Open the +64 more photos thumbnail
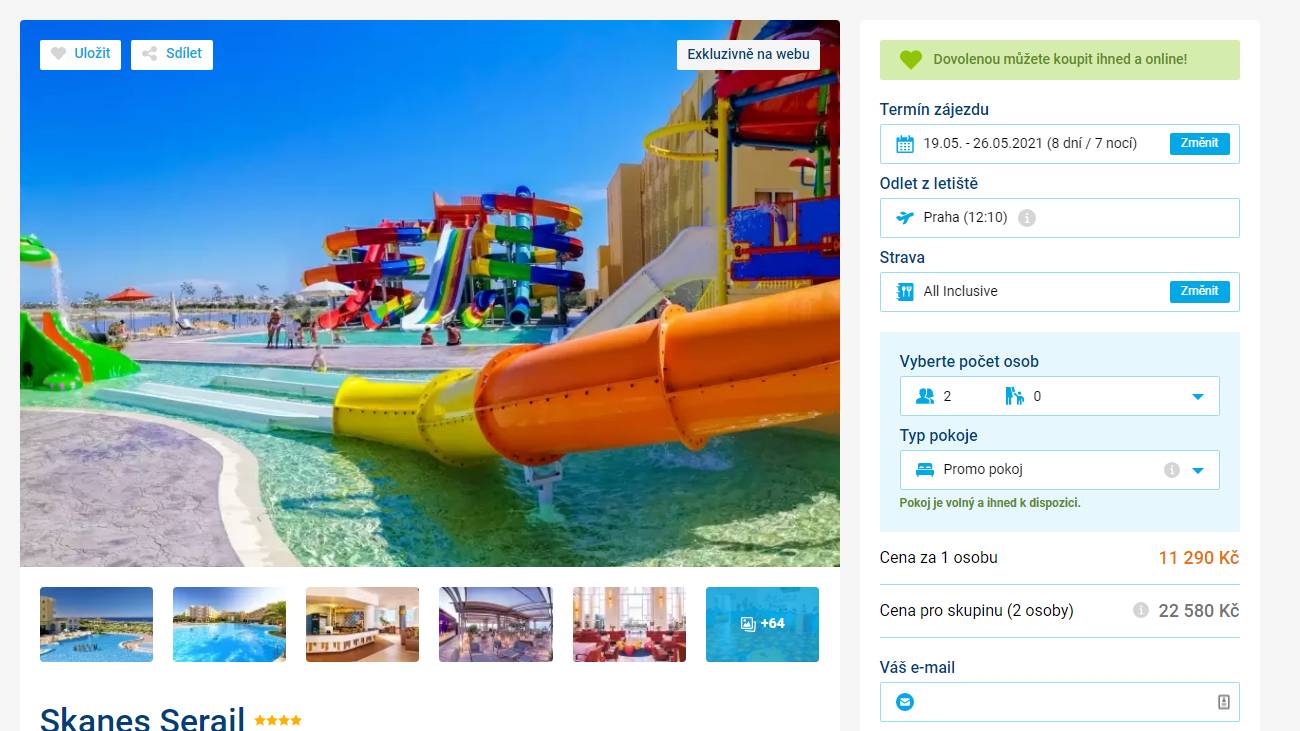This screenshot has width=1300, height=731. [x=762, y=624]
